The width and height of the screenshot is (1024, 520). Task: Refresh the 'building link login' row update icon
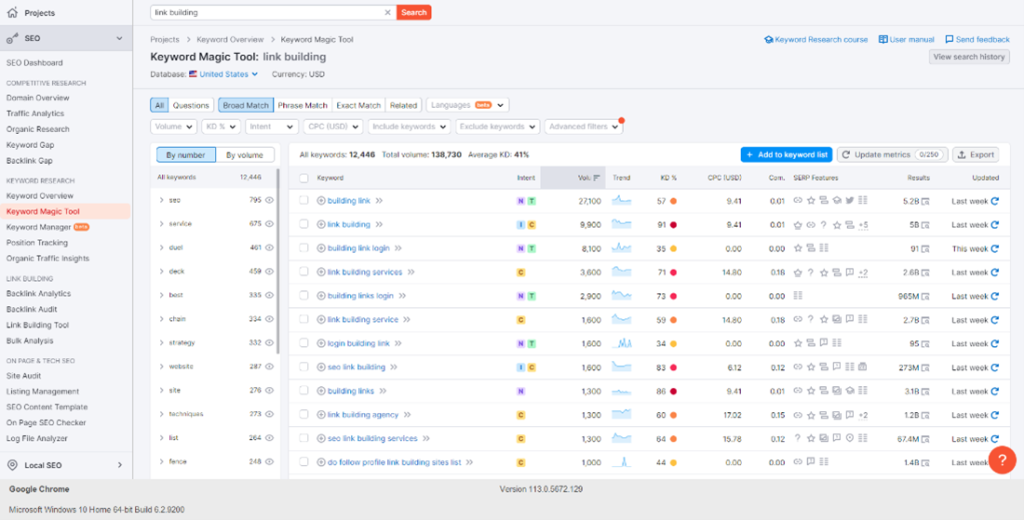pyautogui.click(x=995, y=248)
